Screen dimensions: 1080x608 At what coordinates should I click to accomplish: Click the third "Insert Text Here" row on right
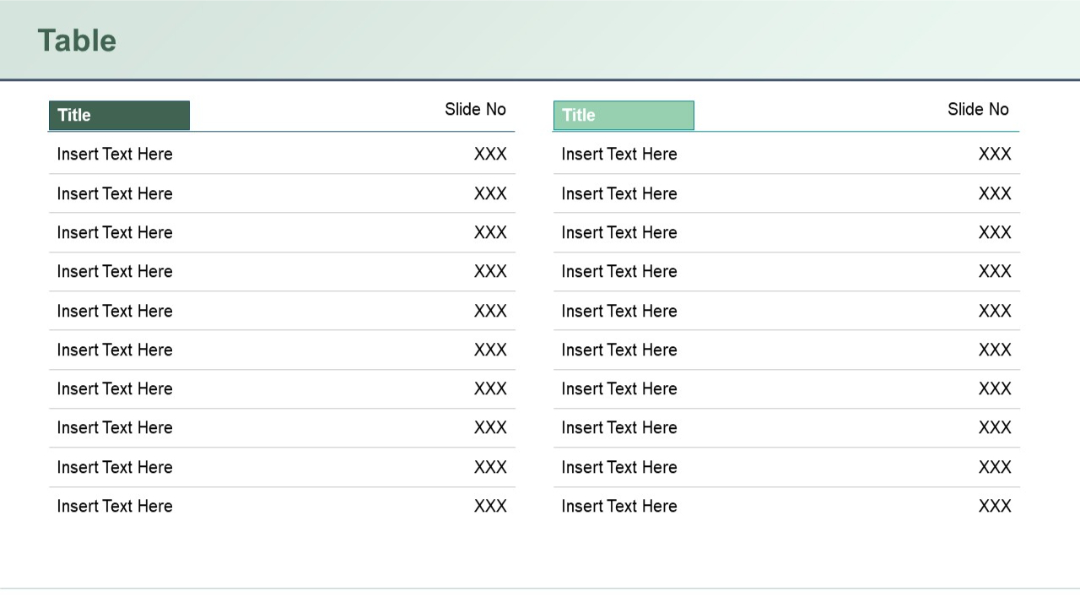pyautogui.click(x=618, y=232)
